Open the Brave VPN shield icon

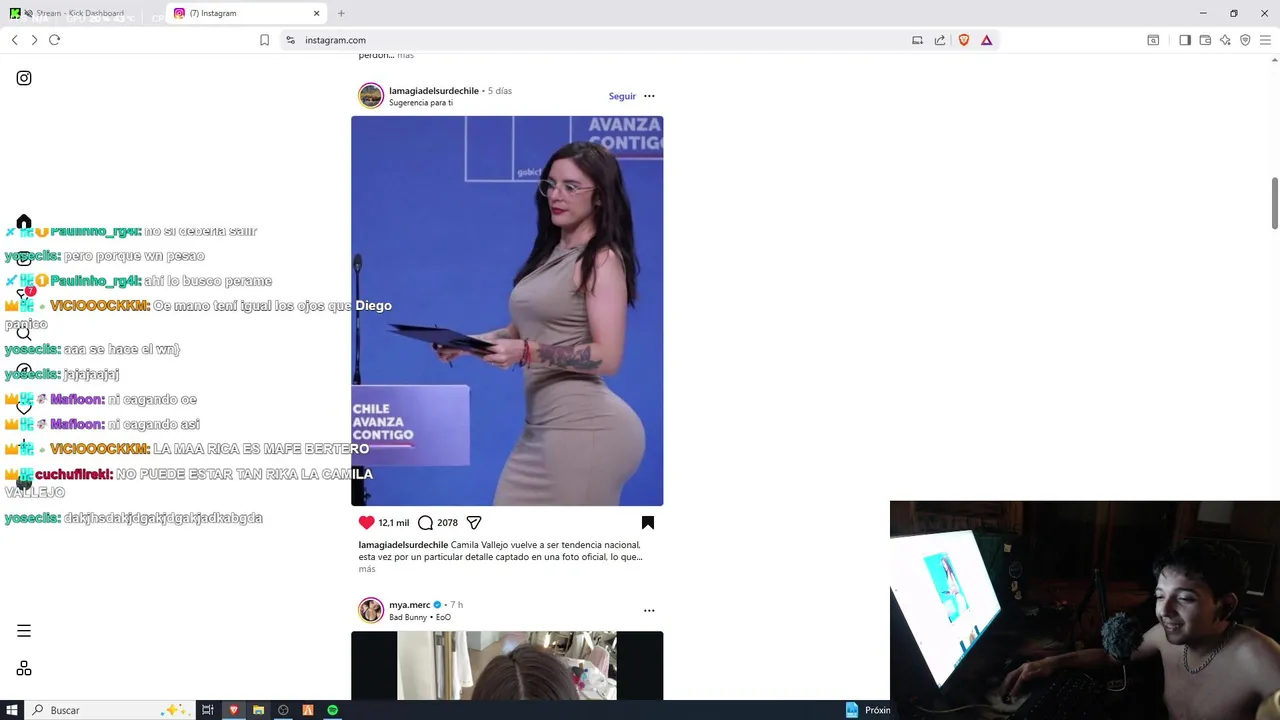pyautogui.click(x=1245, y=40)
